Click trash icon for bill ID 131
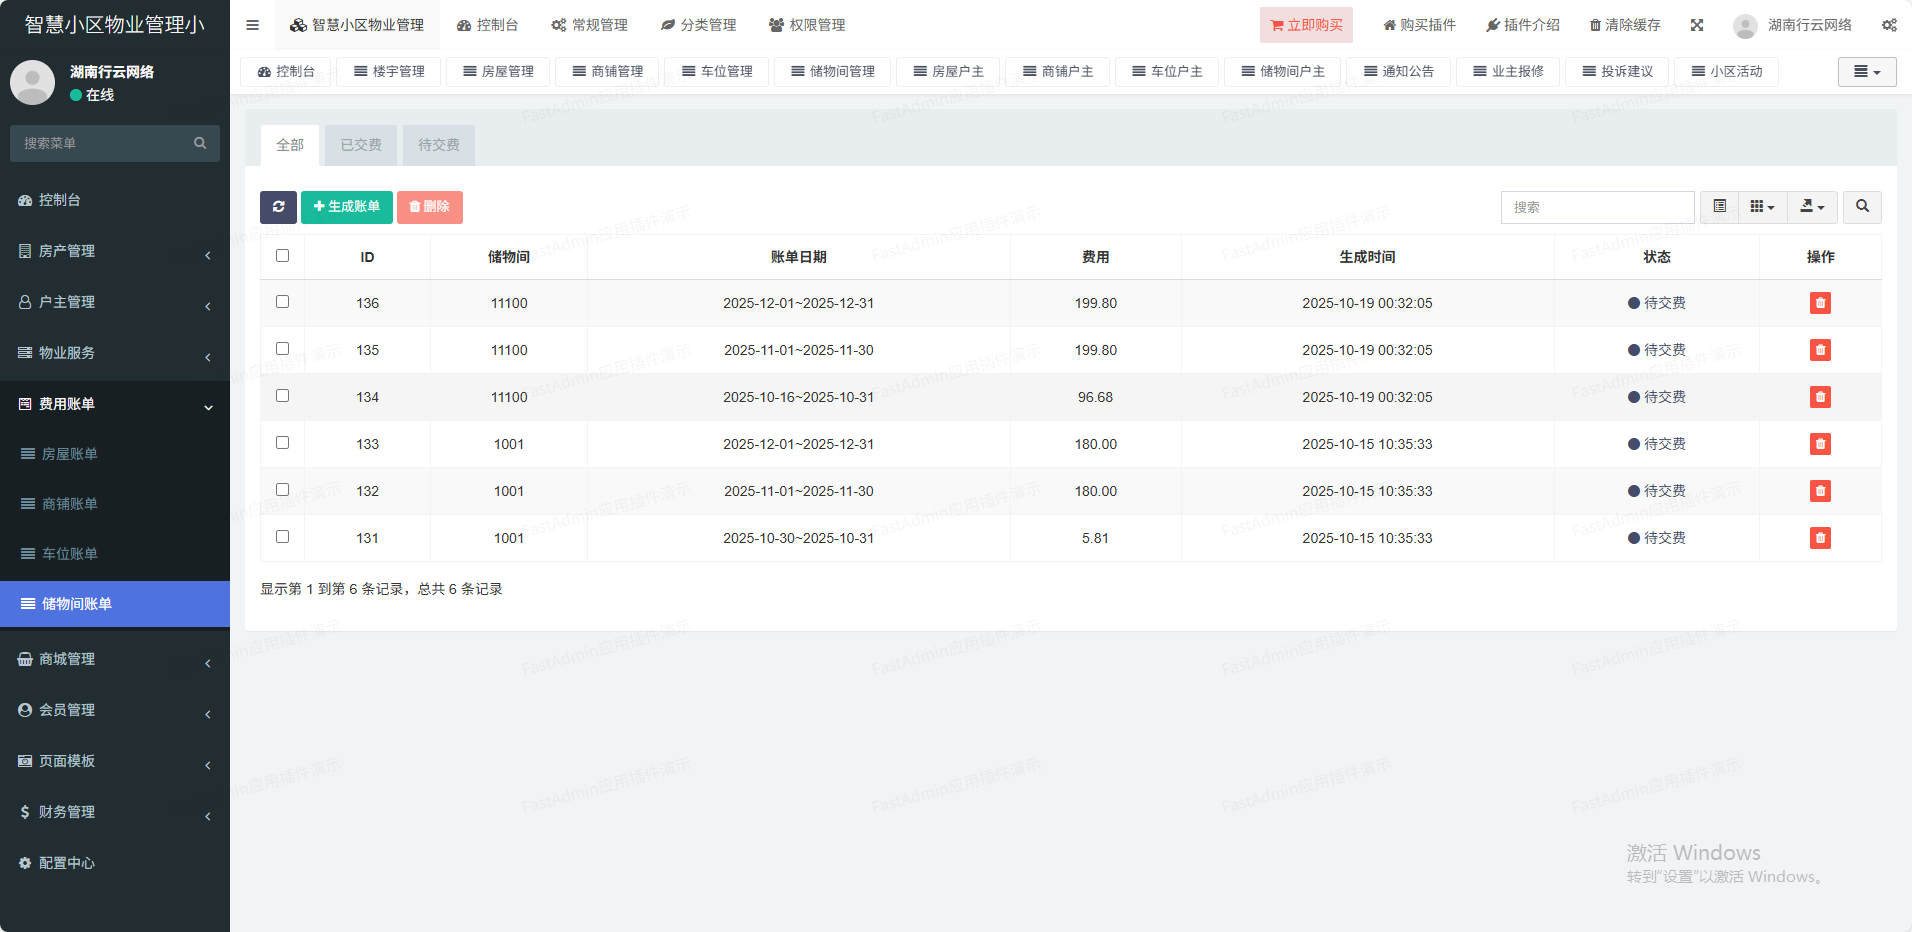1912x932 pixels. pyautogui.click(x=1820, y=538)
